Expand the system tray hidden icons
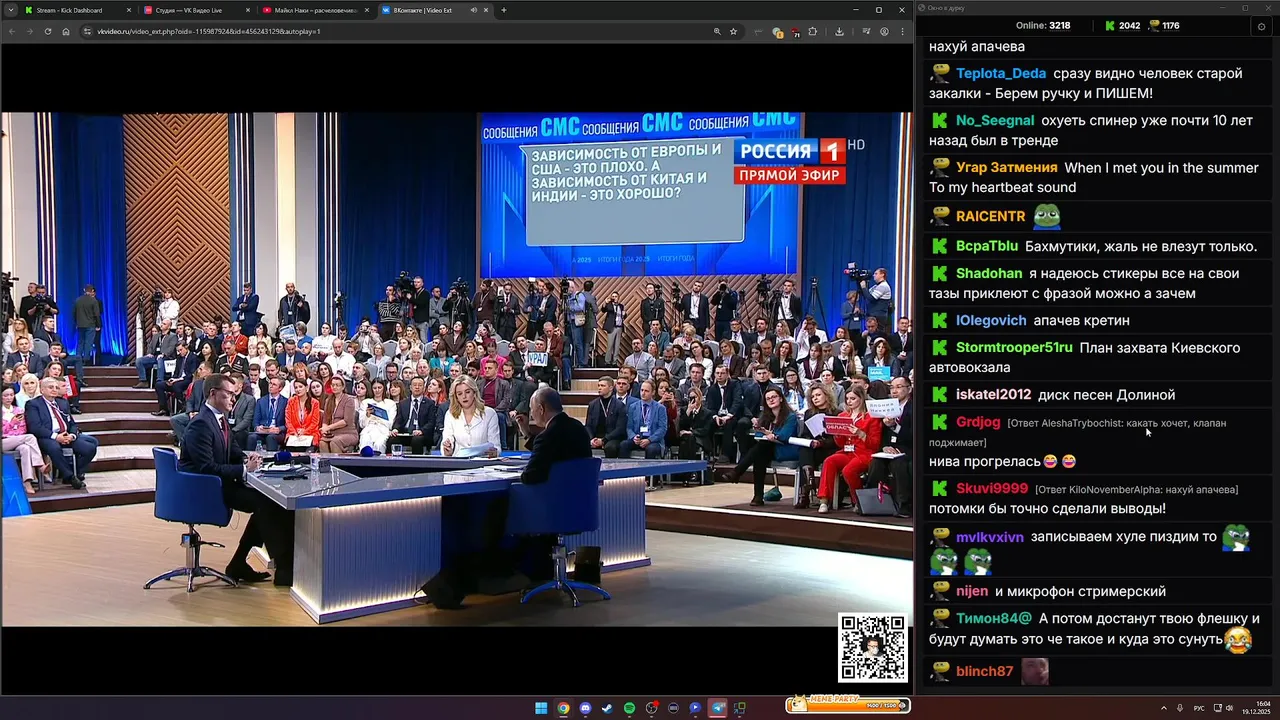This screenshot has width=1280, height=720. (1163, 708)
